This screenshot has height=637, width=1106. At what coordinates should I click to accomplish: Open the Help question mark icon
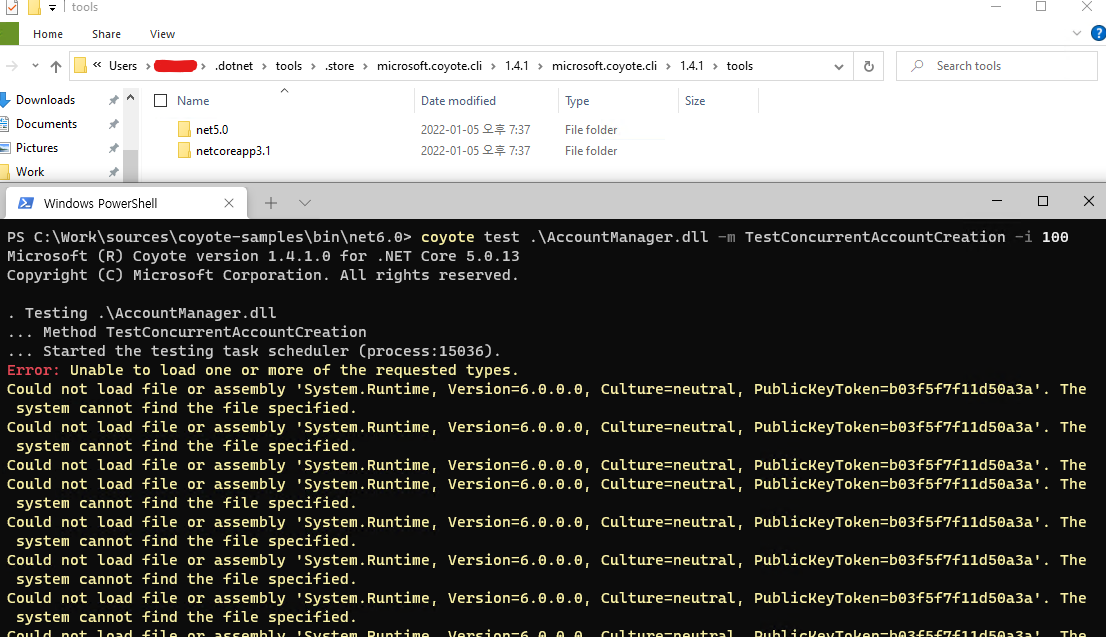pos(1096,33)
